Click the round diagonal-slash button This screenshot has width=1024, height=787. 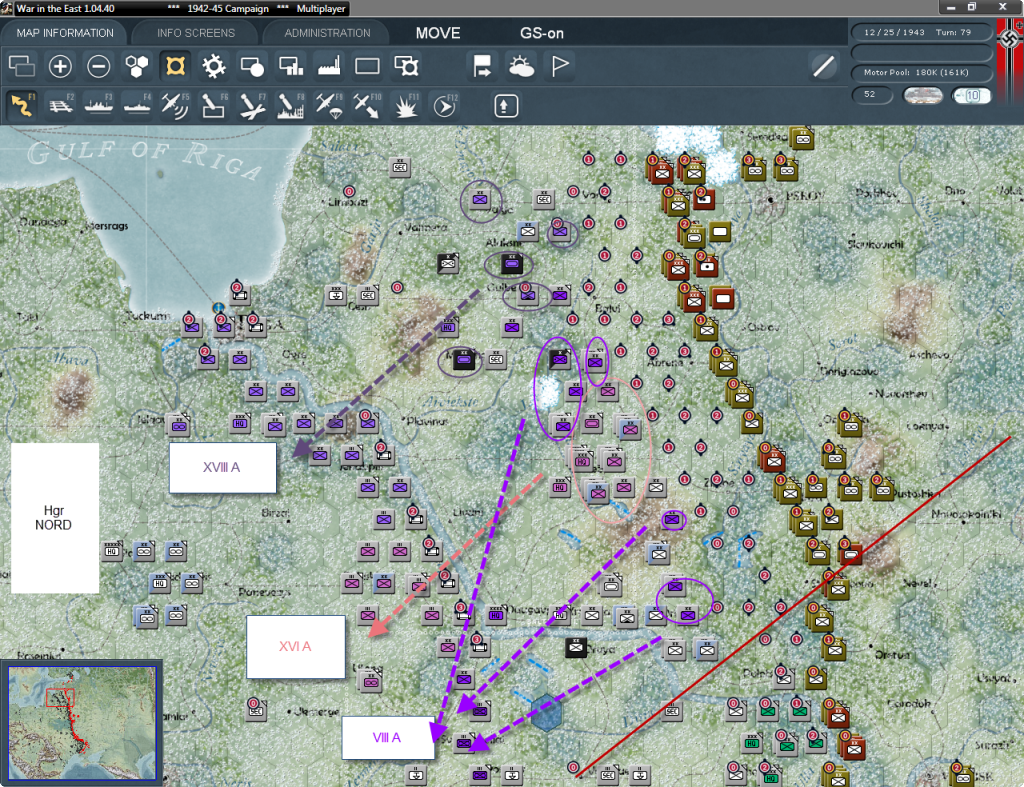(x=823, y=66)
